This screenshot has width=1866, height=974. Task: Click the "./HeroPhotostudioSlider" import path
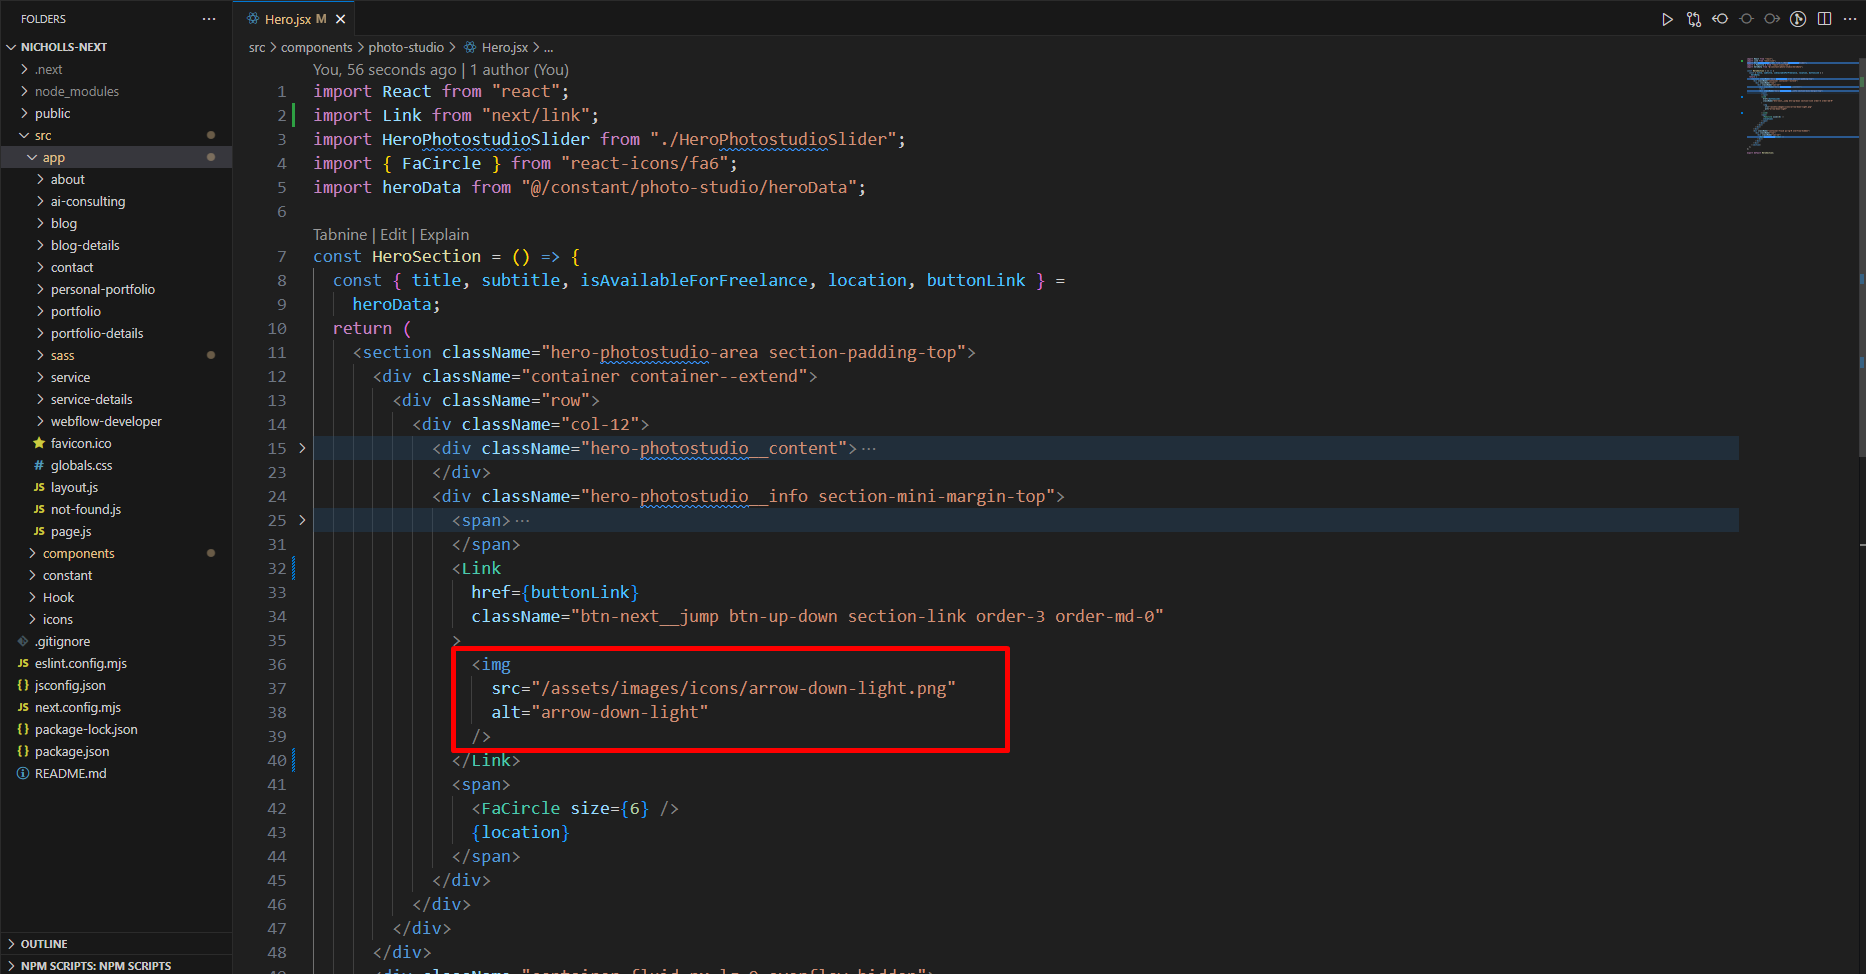772,139
